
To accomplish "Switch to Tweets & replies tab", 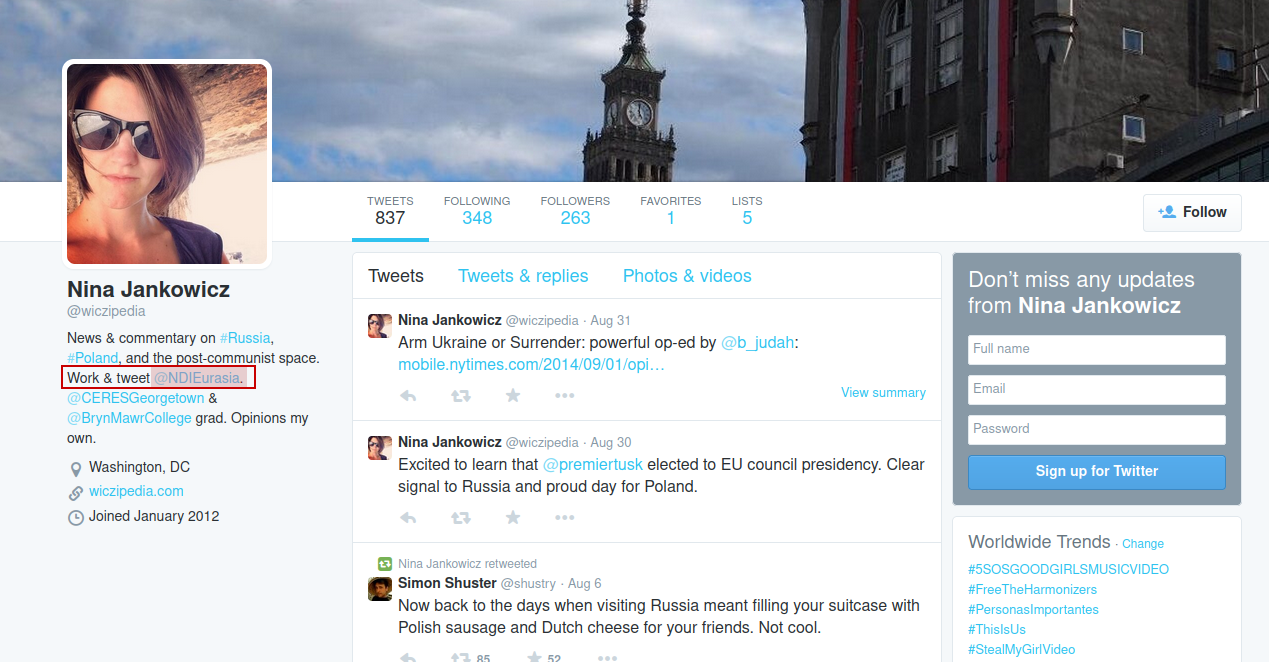I will tap(523, 276).
